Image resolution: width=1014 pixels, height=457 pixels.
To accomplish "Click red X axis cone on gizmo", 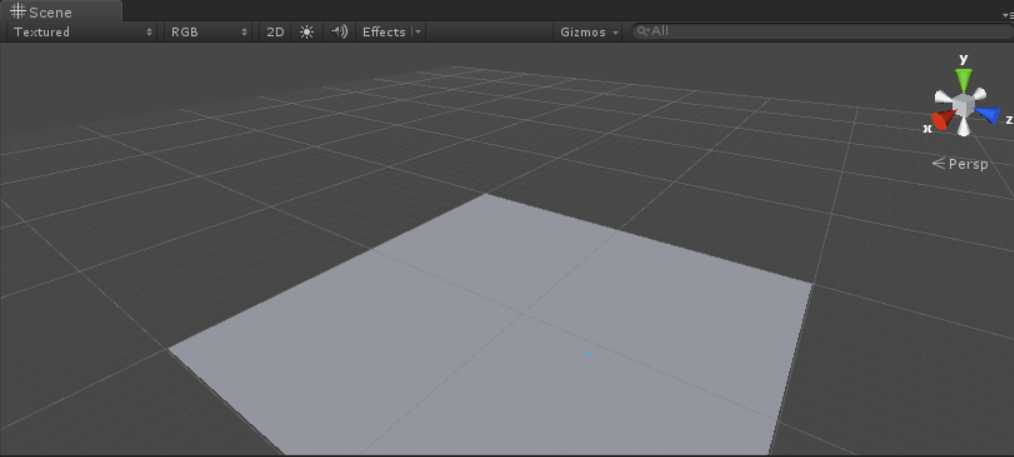I will 943,119.
